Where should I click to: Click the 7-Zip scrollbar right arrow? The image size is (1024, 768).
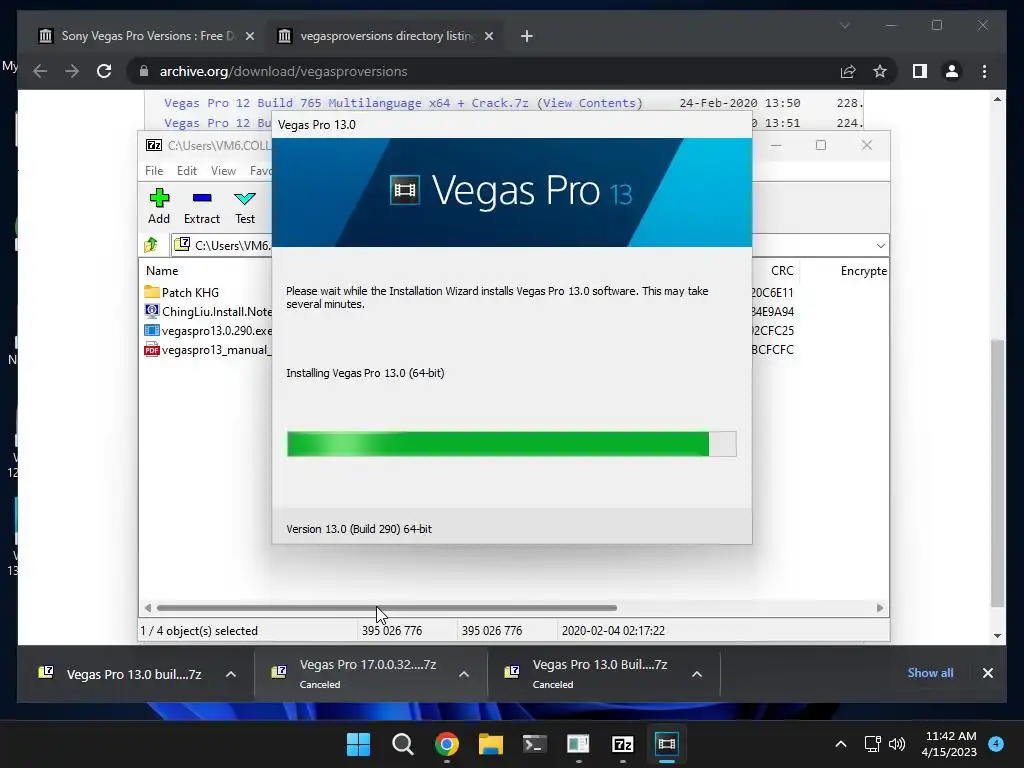pos(880,608)
